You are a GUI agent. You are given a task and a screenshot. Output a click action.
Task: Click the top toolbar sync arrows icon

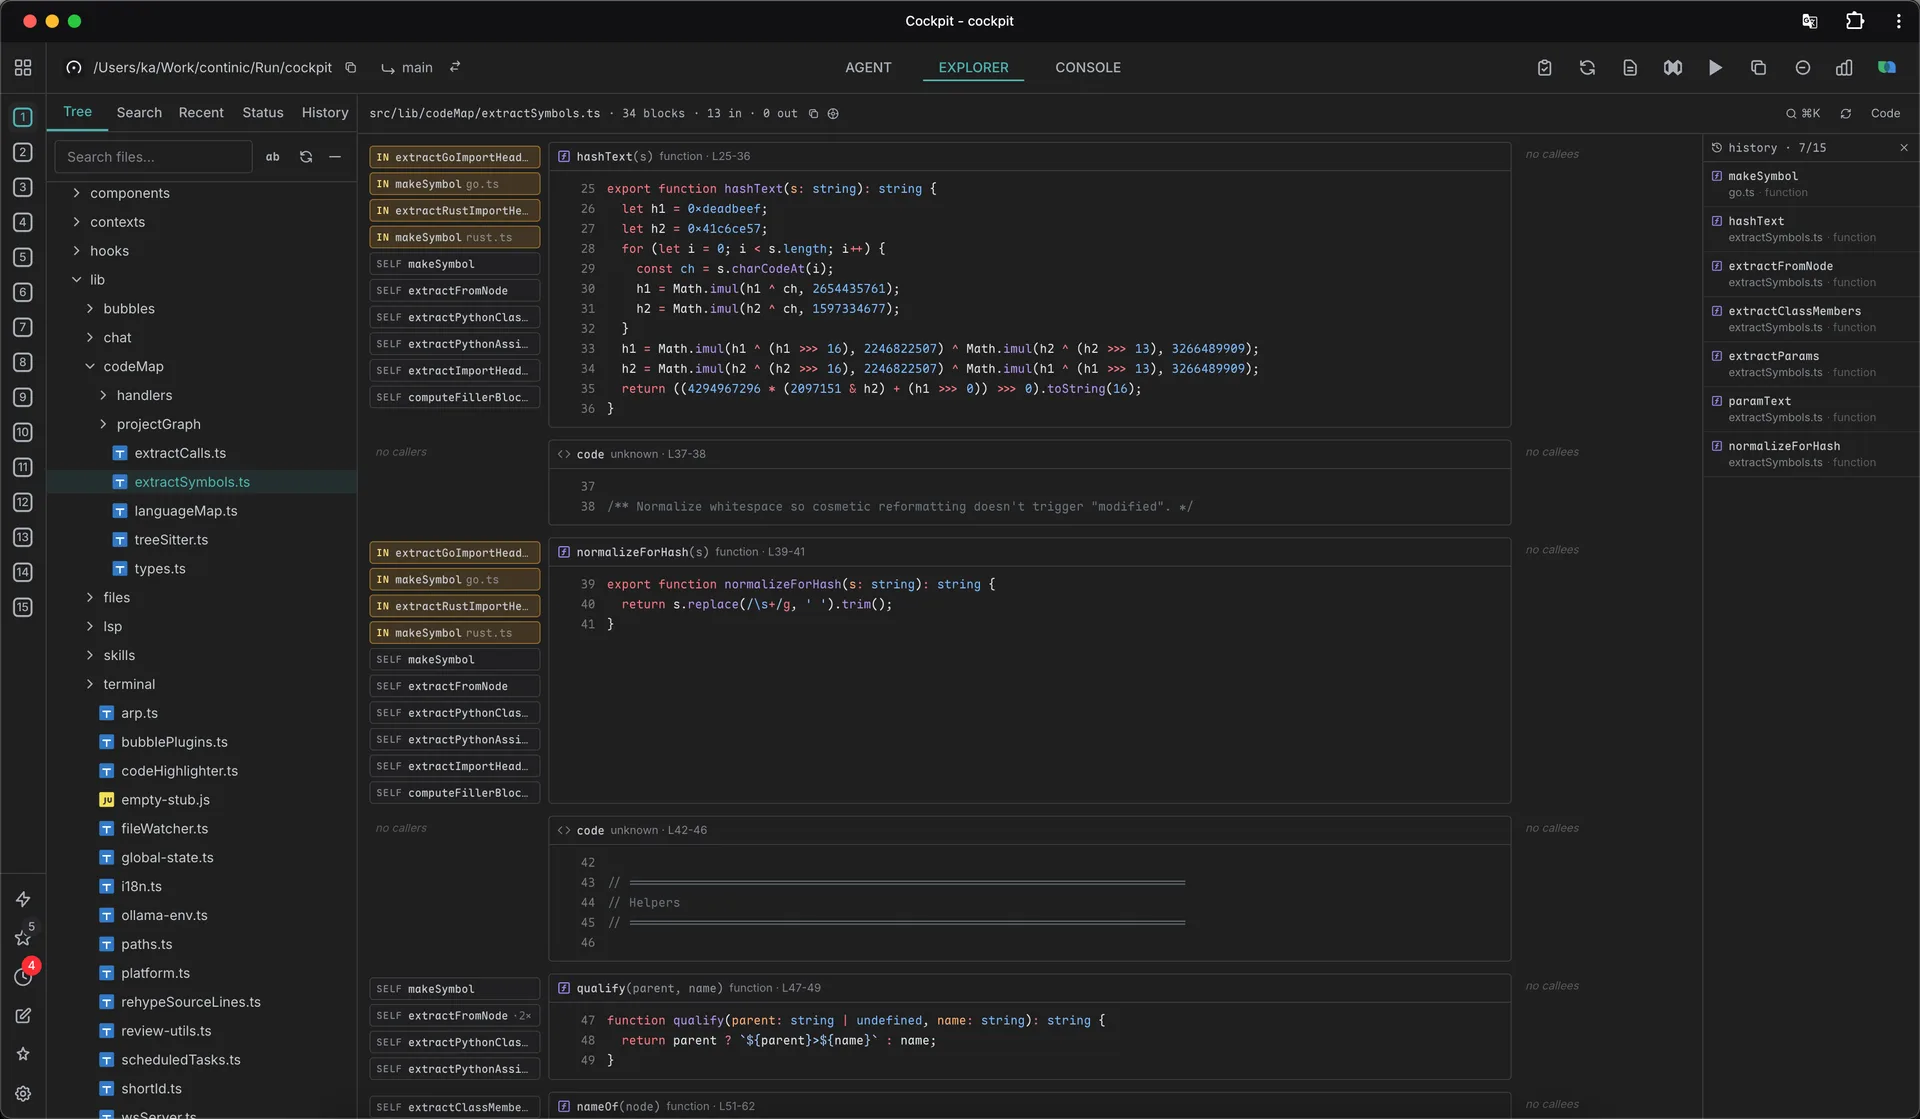1587,67
